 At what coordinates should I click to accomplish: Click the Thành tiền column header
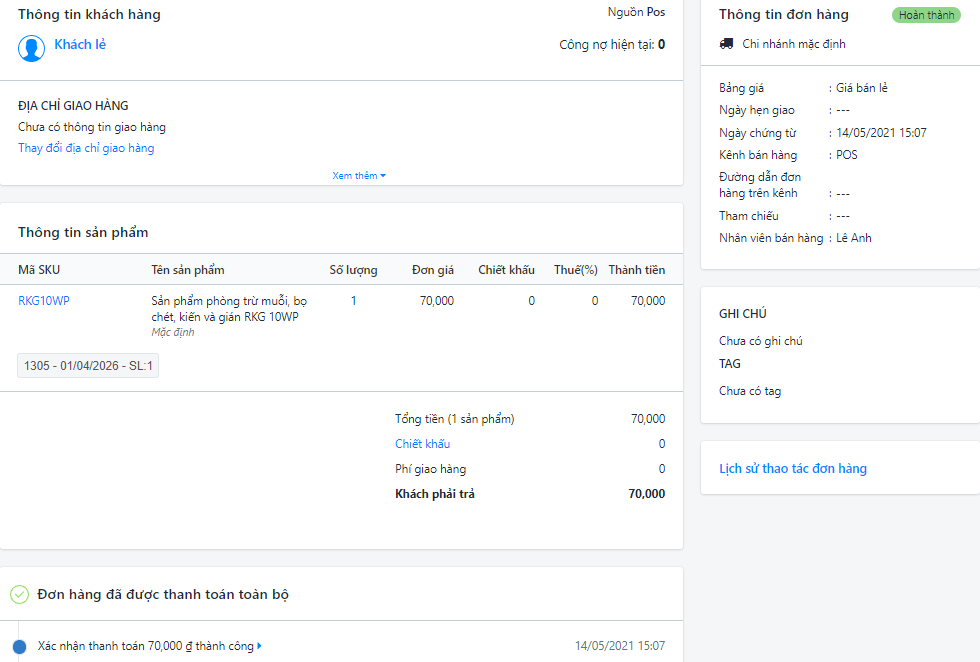(637, 270)
